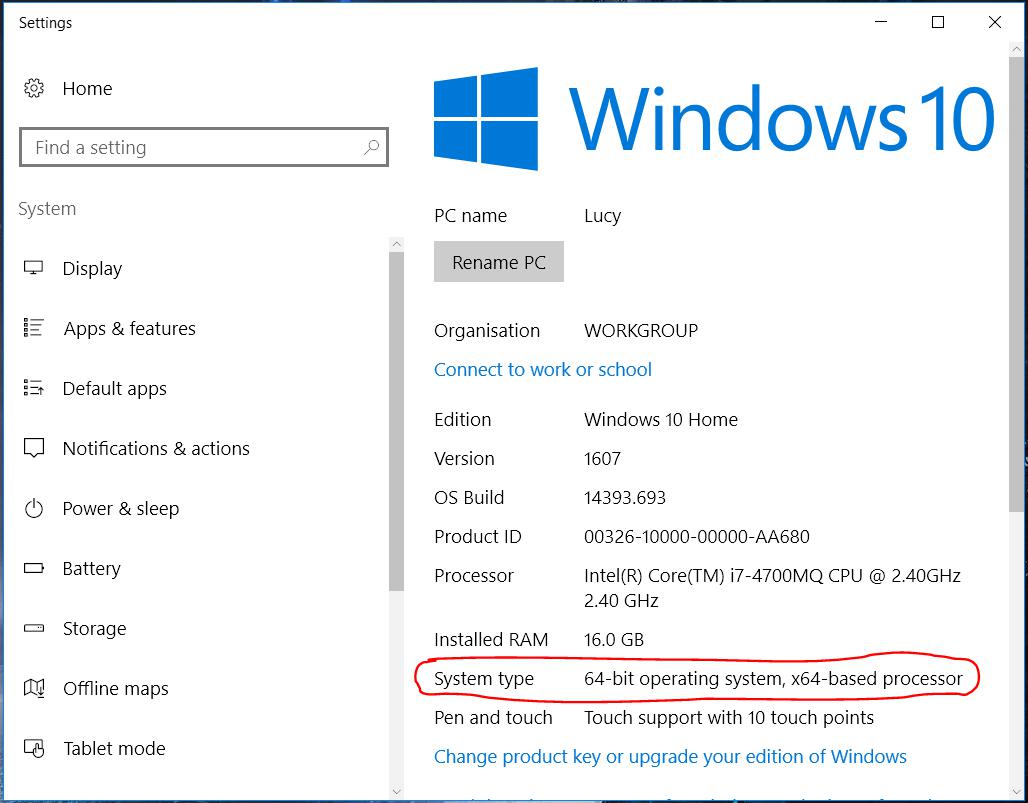Click sidebar scrollbar up arrow
1028x803 pixels.
(396, 245)
